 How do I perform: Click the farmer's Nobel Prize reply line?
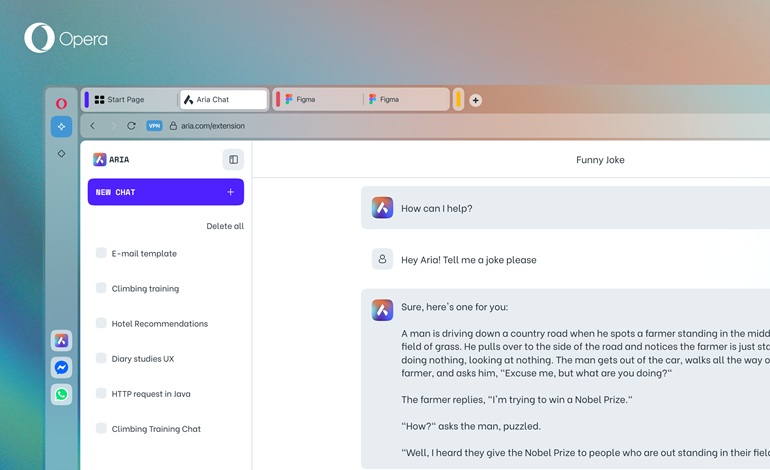(517, 400)
